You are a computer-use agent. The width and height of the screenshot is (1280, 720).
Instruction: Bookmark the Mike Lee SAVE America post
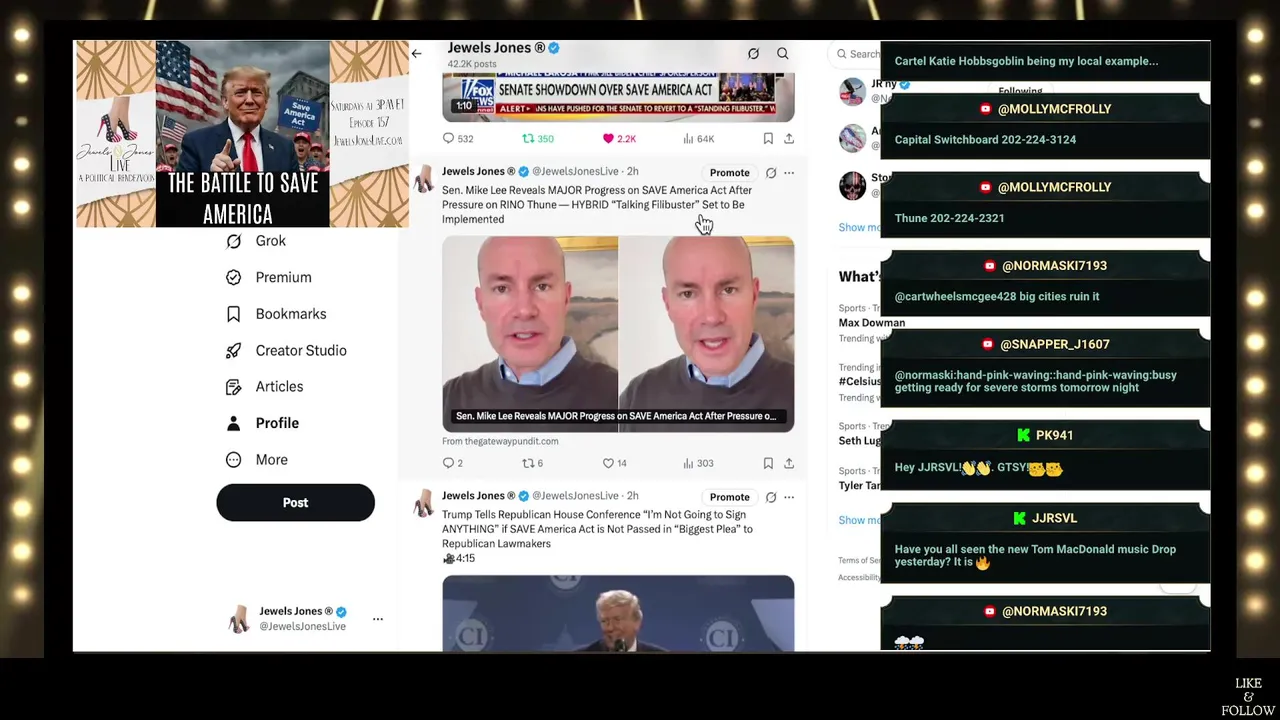pyautogui.click(x=768, y=463)
